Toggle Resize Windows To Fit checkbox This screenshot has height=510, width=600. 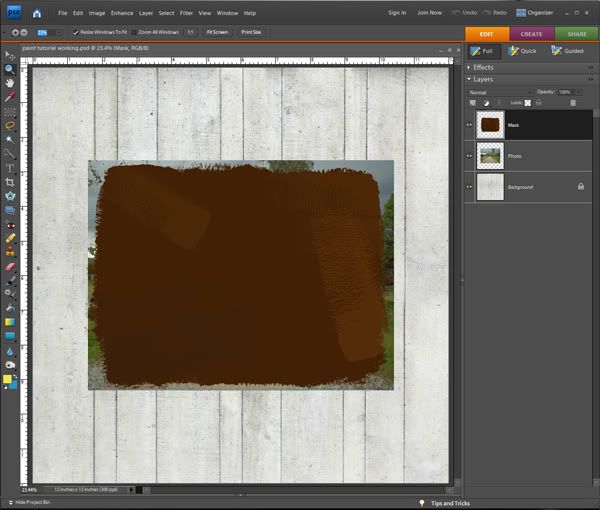click(x=75, y=33)
